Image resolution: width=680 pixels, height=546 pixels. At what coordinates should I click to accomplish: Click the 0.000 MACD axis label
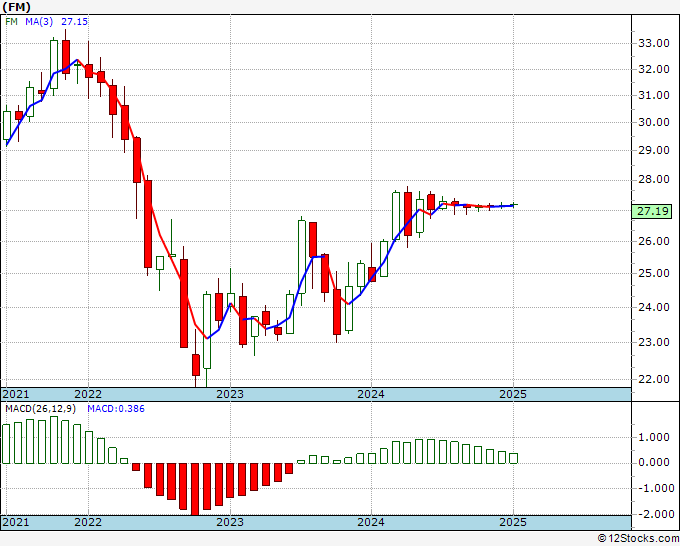coord(654,462)
